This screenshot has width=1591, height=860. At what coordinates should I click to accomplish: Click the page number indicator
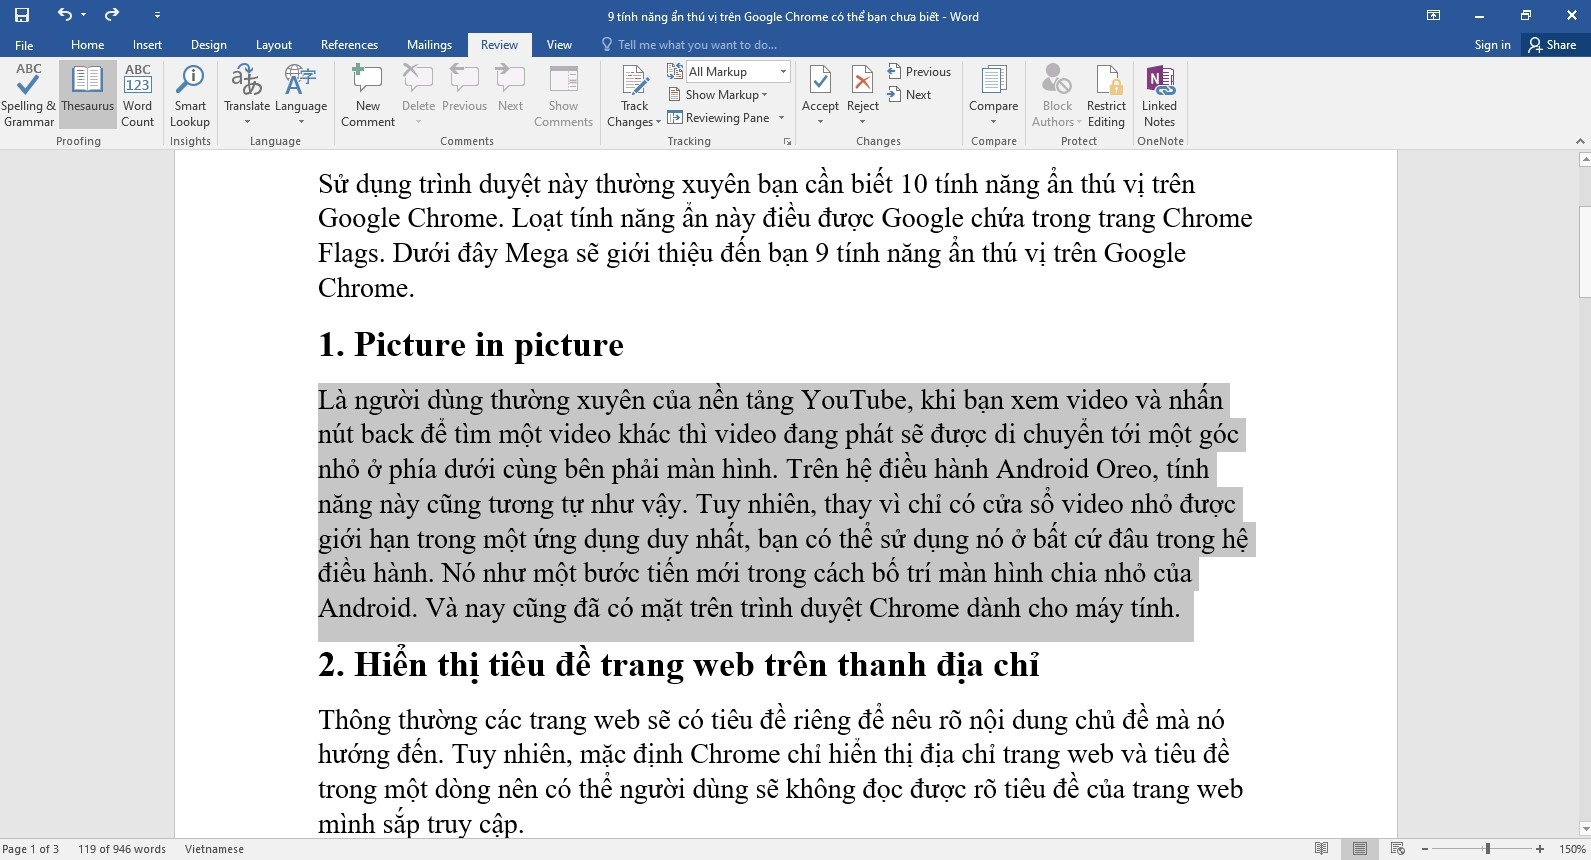coord(31,849)
